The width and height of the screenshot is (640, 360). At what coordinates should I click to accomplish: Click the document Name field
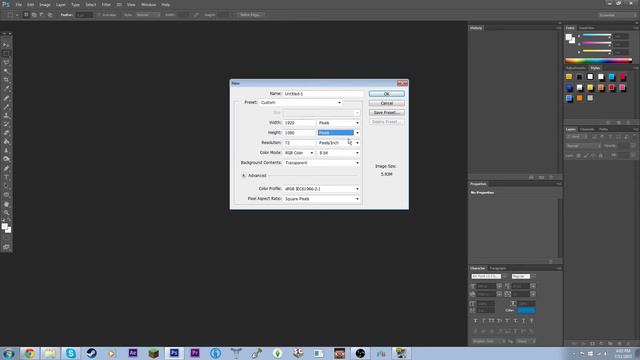click(323, 94)
